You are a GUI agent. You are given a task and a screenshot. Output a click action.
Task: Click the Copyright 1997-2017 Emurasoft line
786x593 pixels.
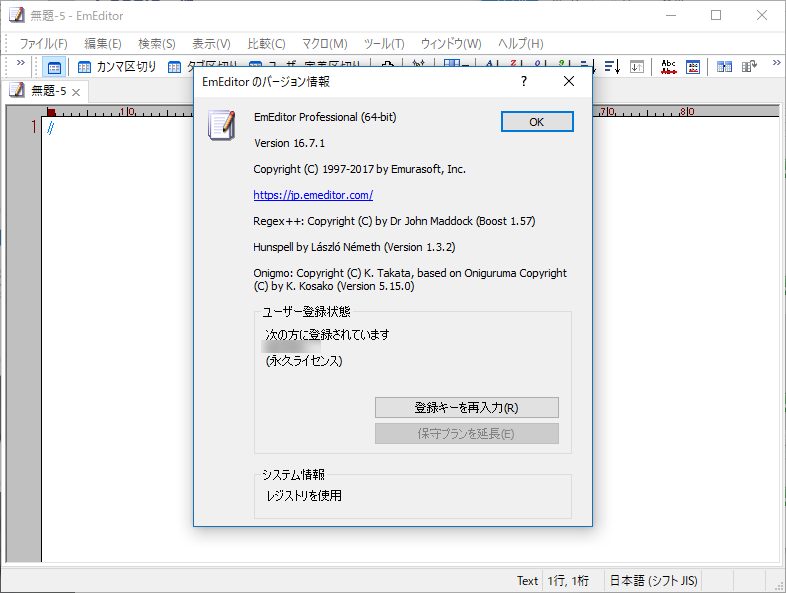(x=359, y=169)
